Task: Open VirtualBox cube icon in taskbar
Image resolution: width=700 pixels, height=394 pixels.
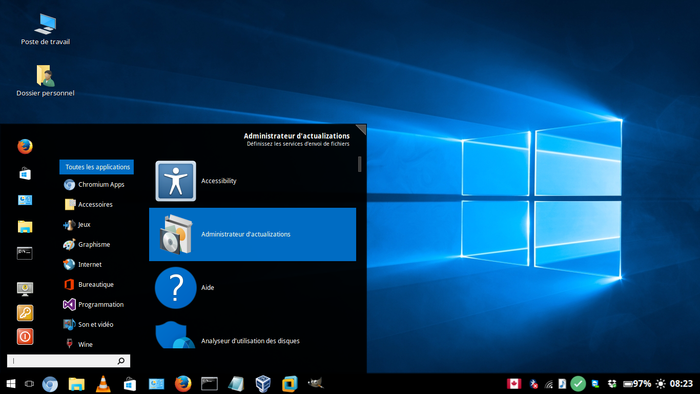Action: coord(263,384)
